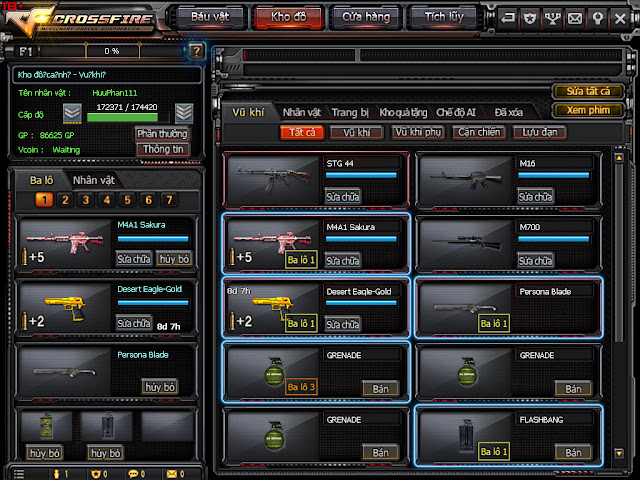Select the backpack Persona Blade image
This screenshot has width=640, height=480.
(x=65, y=372)
